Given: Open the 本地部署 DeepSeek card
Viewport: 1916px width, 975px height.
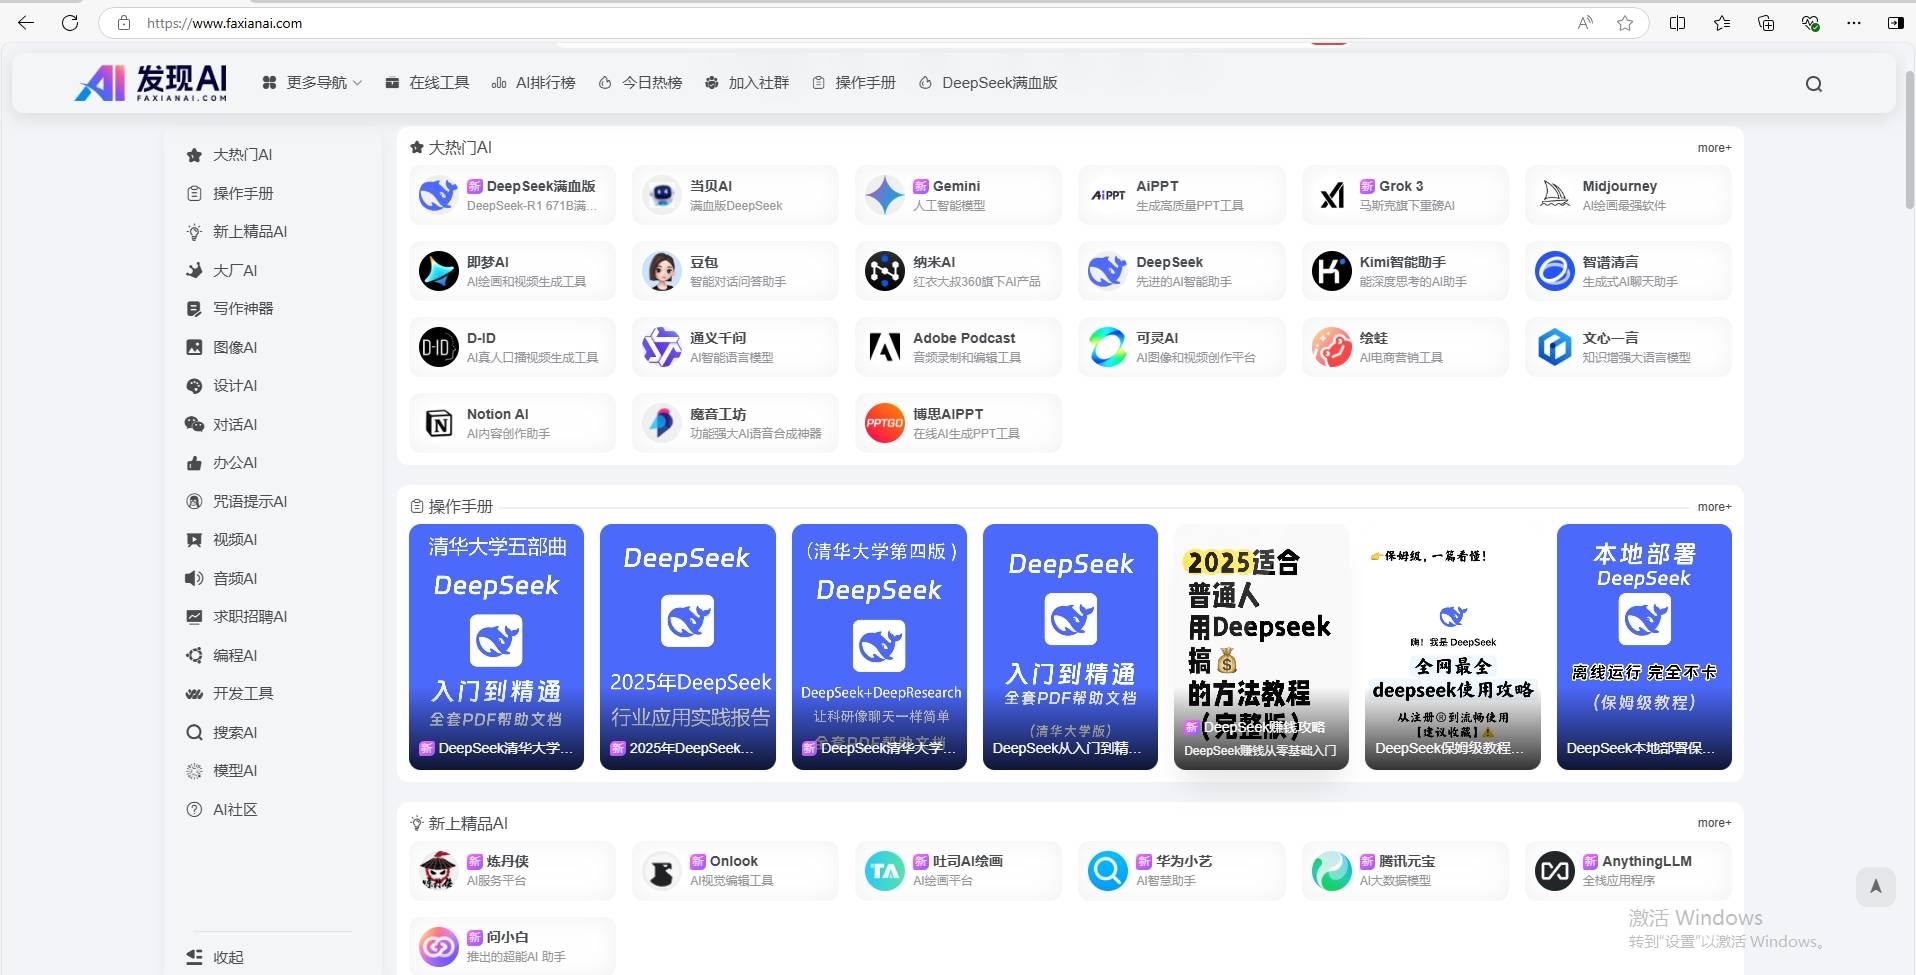Looking at the screenshot, I should point(1644,647).
